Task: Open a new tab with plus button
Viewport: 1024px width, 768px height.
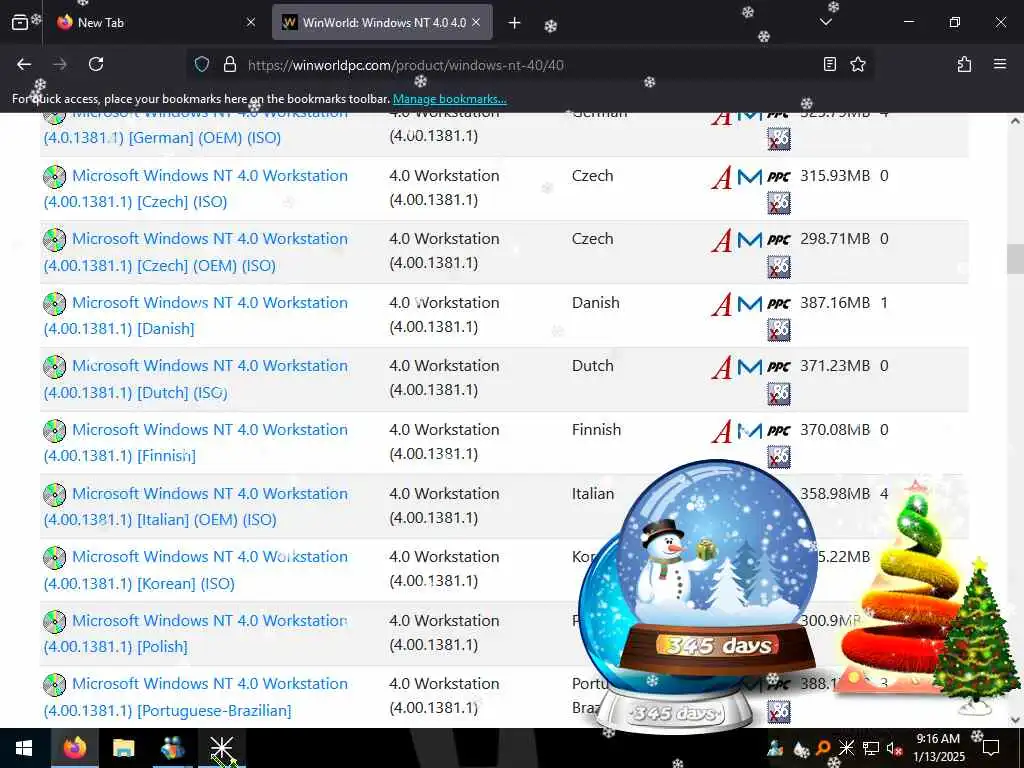Action: pos(514,23)
